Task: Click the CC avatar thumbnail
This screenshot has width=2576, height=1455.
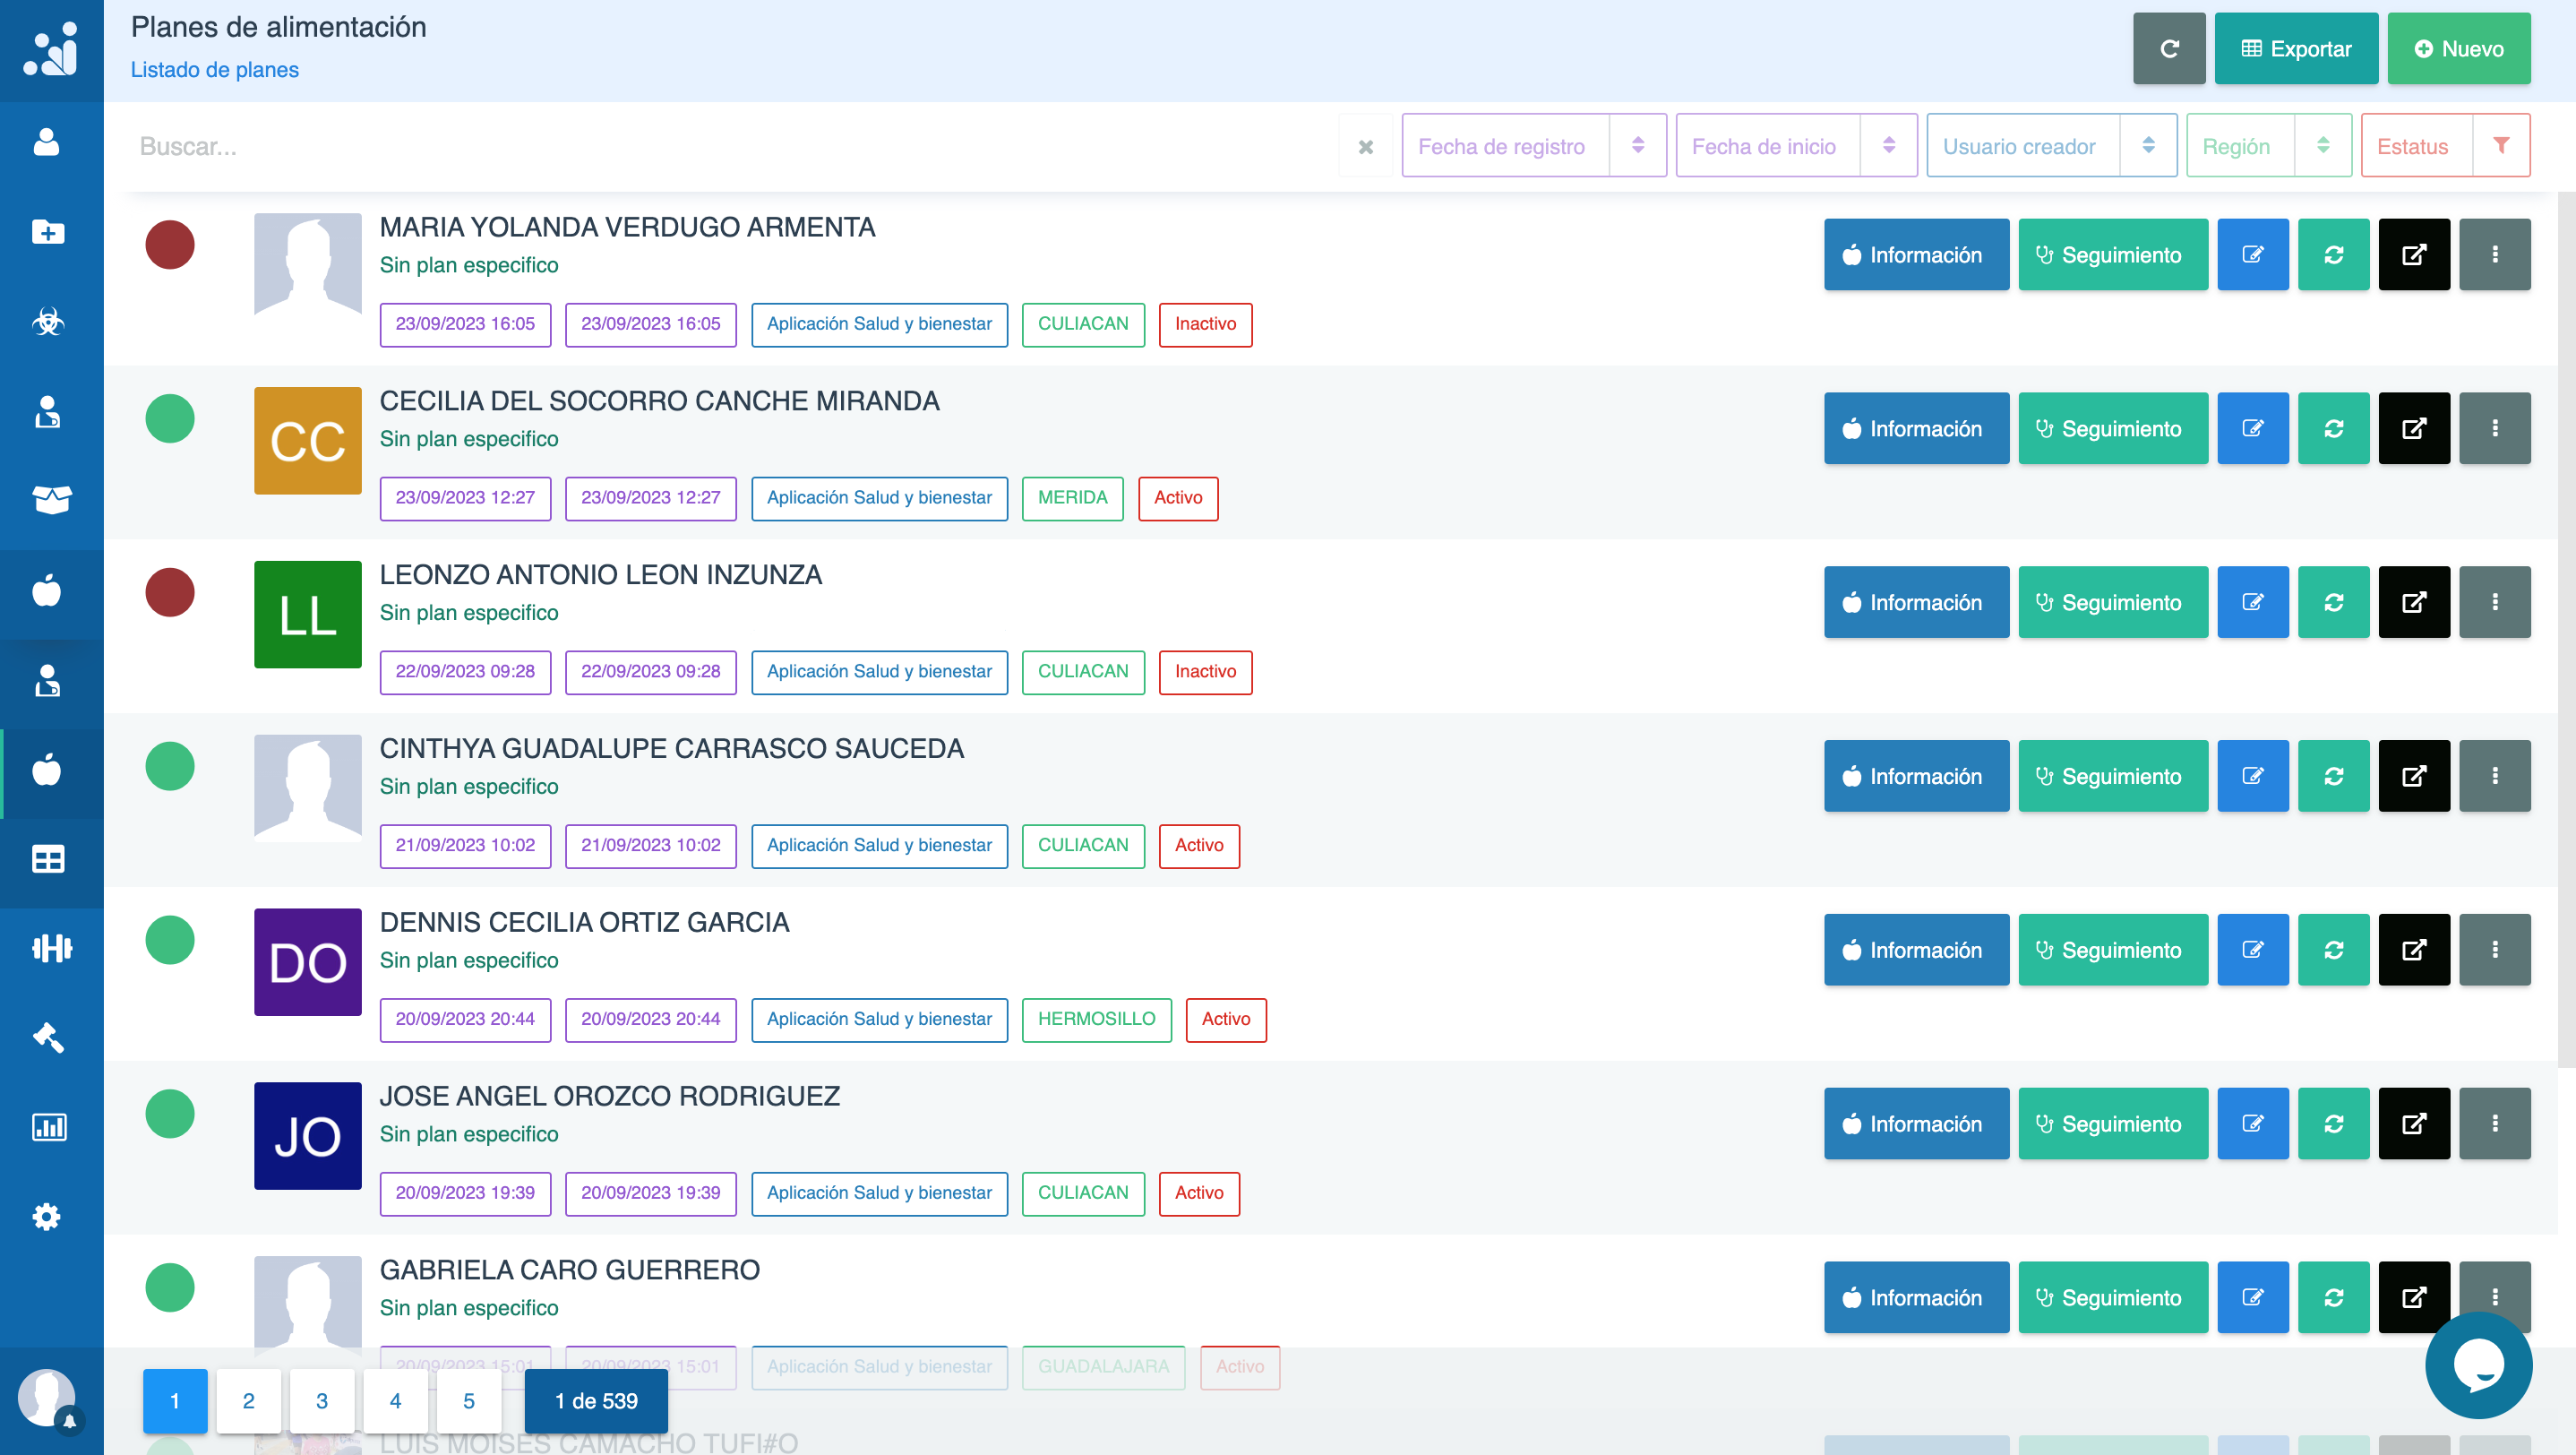Action: (x=308, y=441)
